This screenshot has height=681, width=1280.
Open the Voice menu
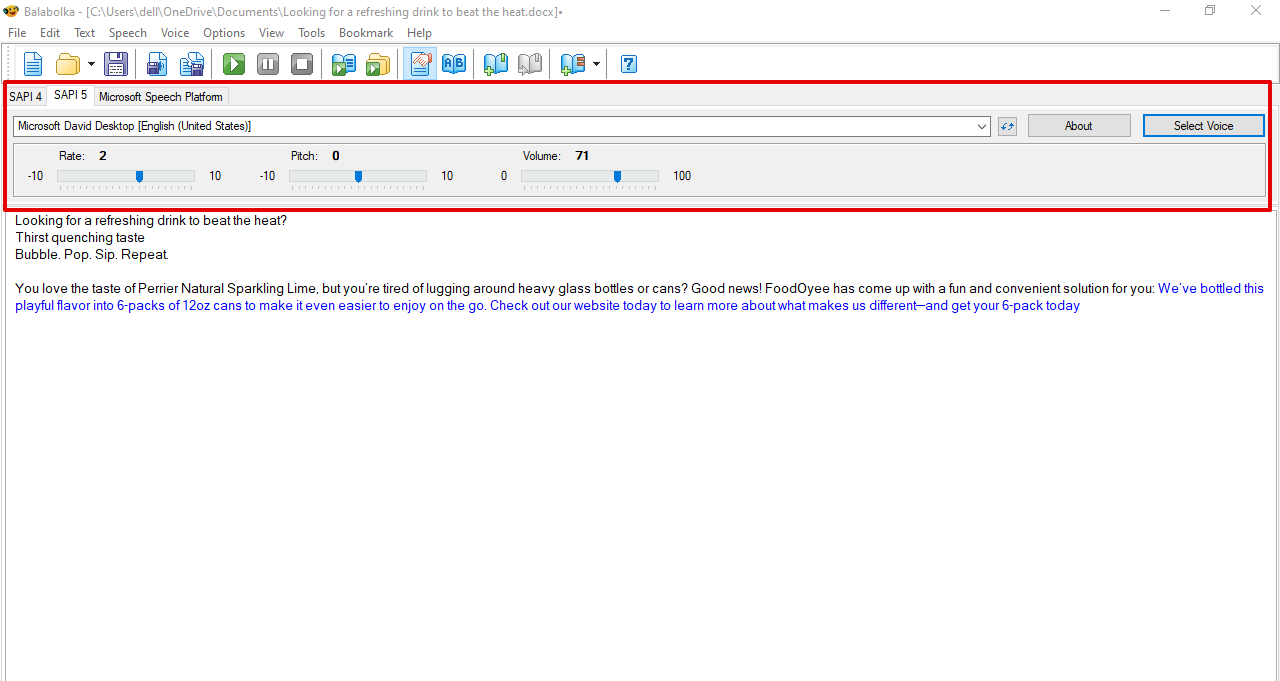(x=175, y=33)
